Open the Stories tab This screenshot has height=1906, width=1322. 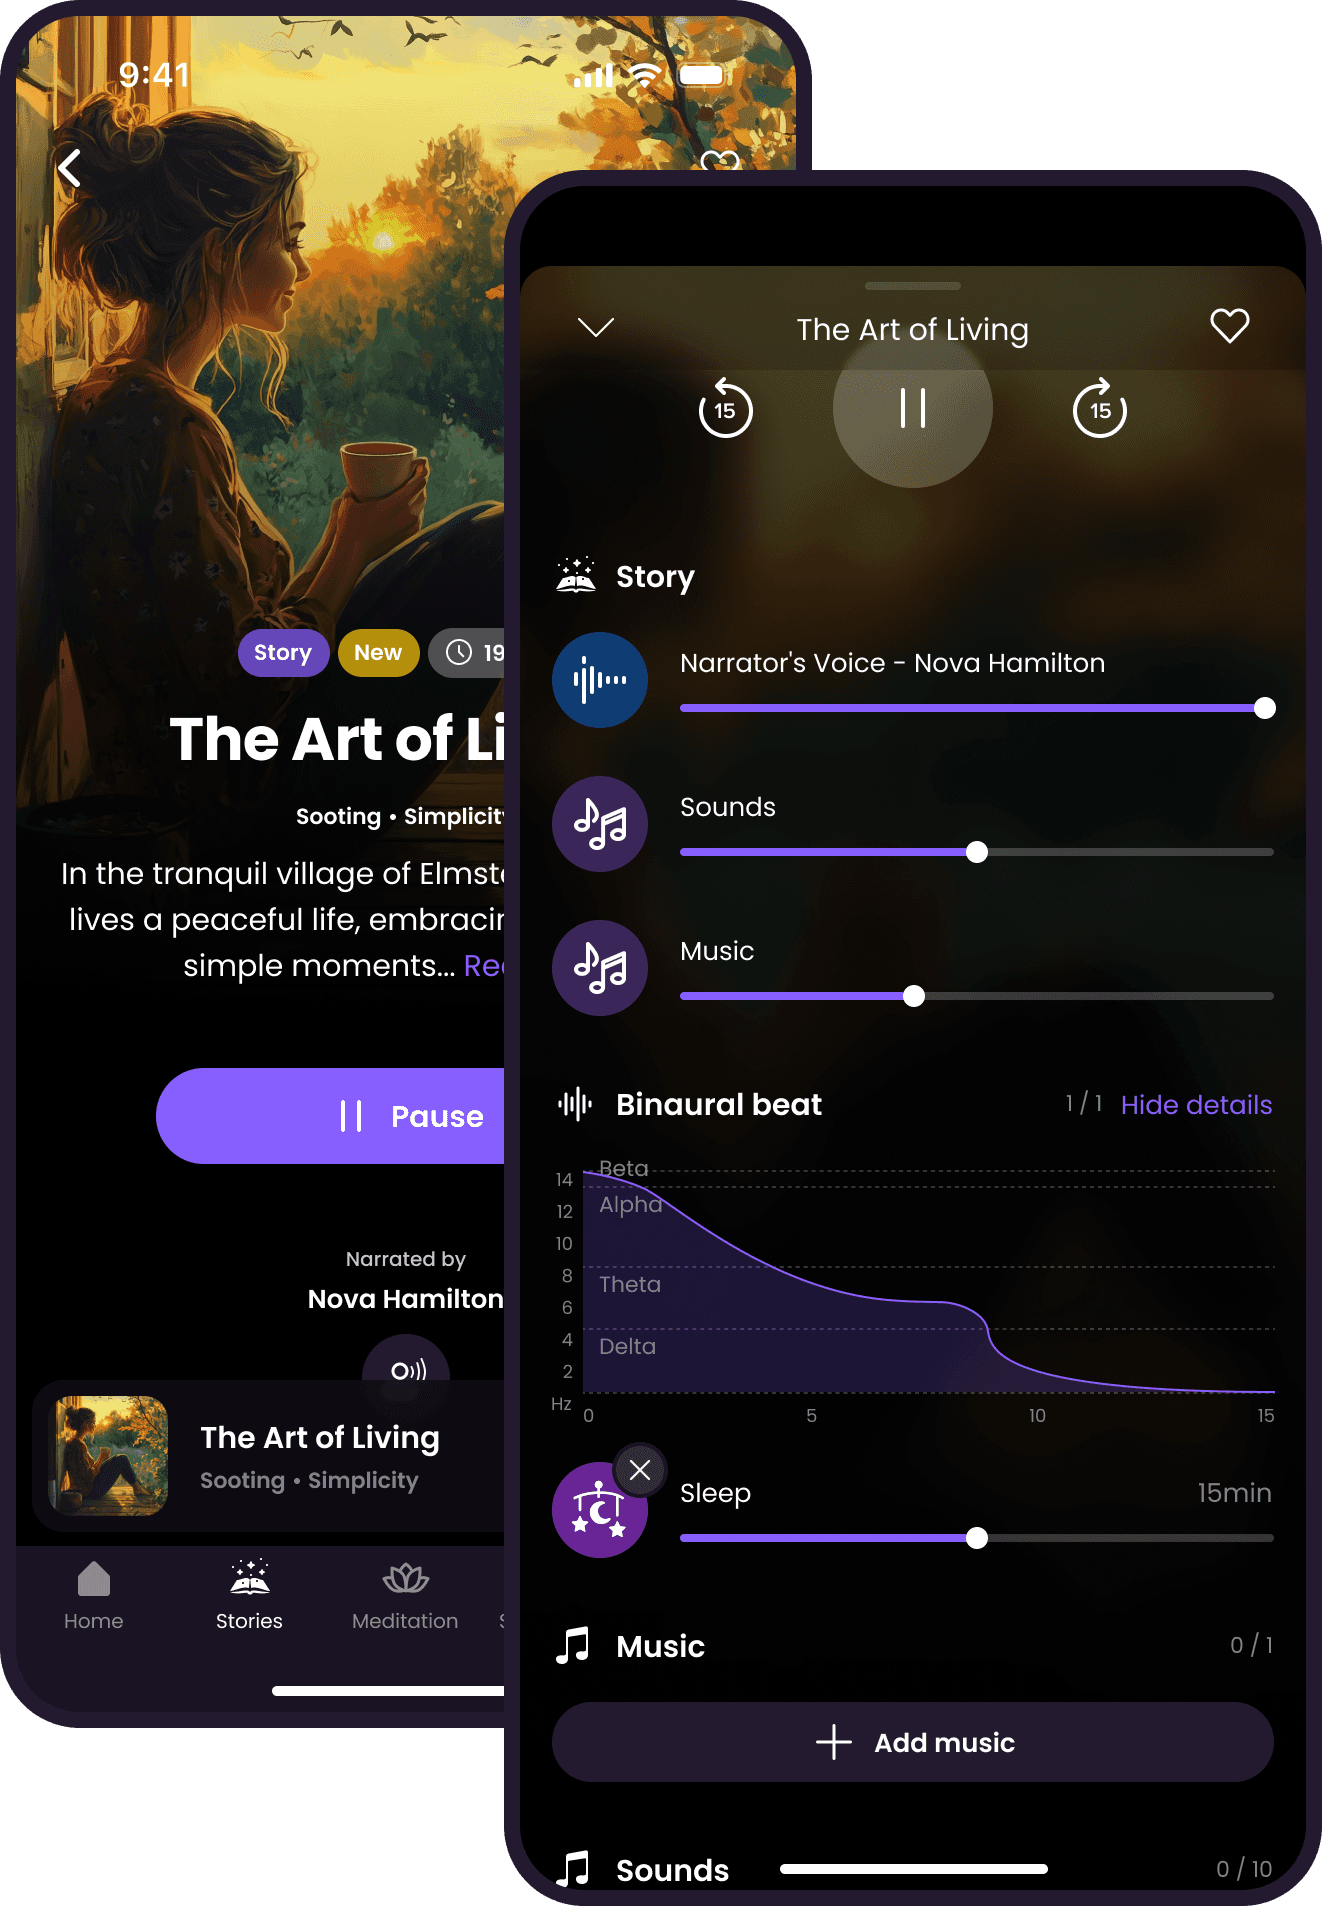[249, 1596]
